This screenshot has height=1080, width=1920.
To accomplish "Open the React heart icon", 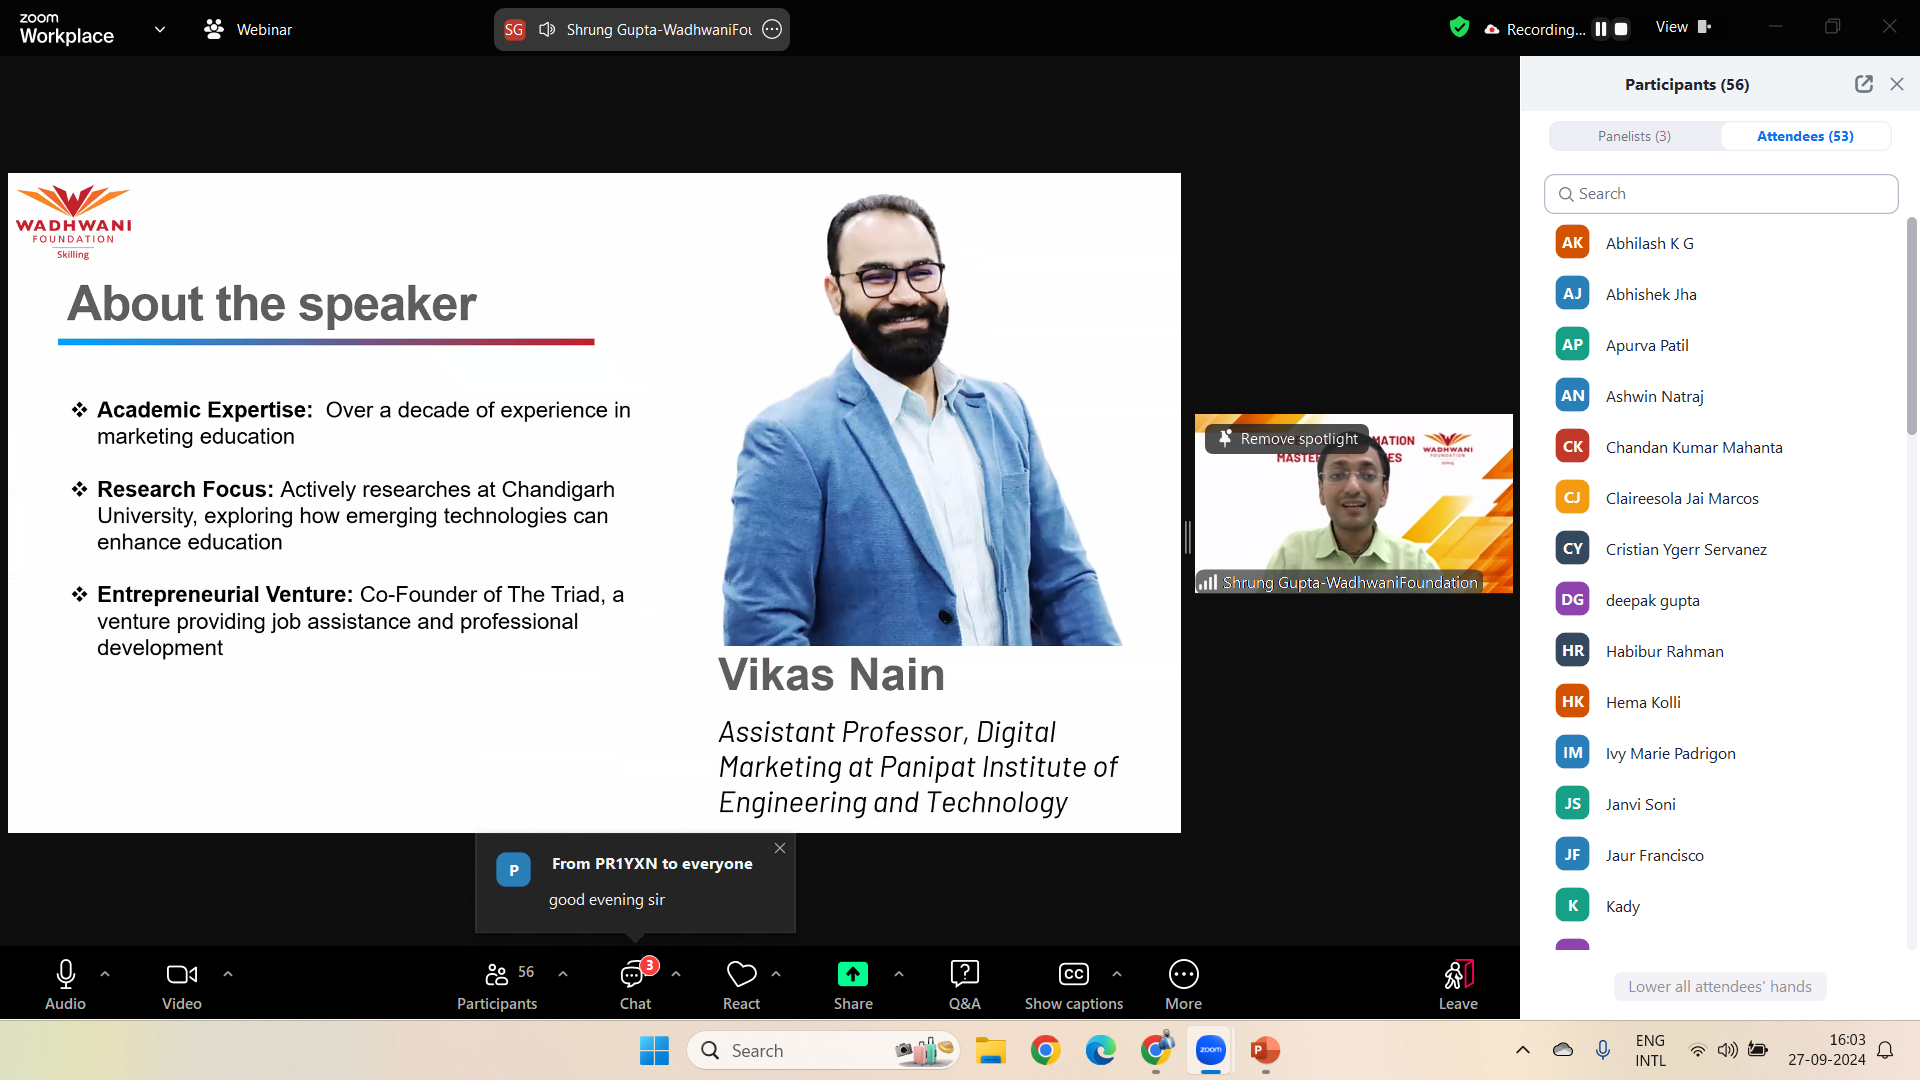I will [741, 974].
